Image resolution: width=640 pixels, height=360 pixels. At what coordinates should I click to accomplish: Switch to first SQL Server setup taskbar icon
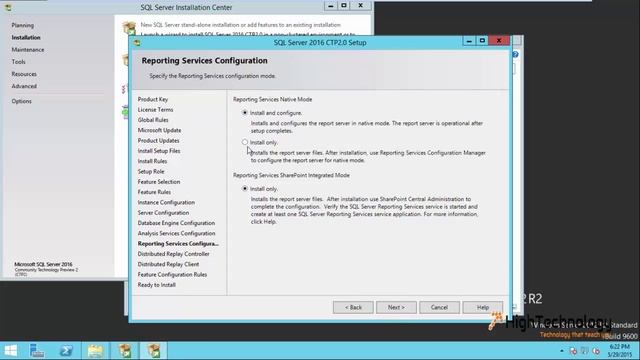[x=125, y=351]
